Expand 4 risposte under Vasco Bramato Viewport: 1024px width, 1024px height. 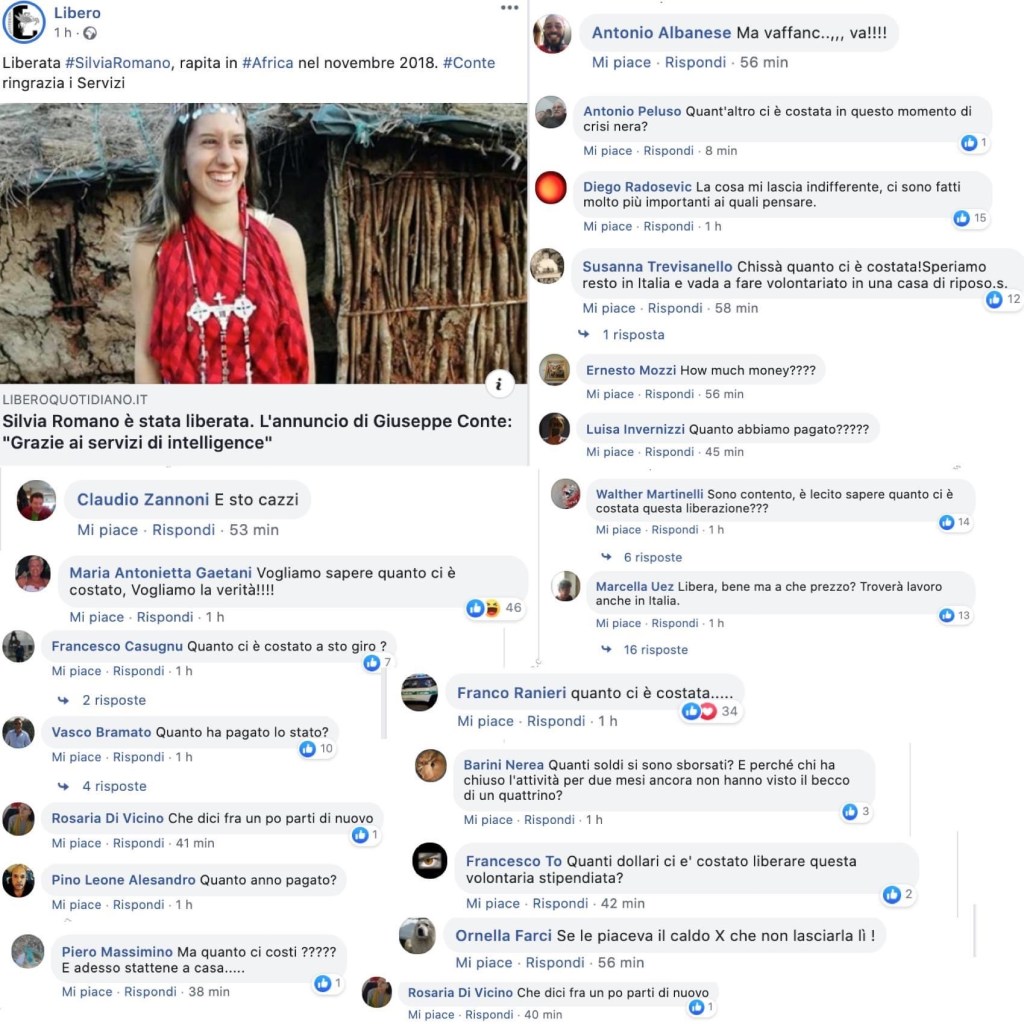point(114,786)
